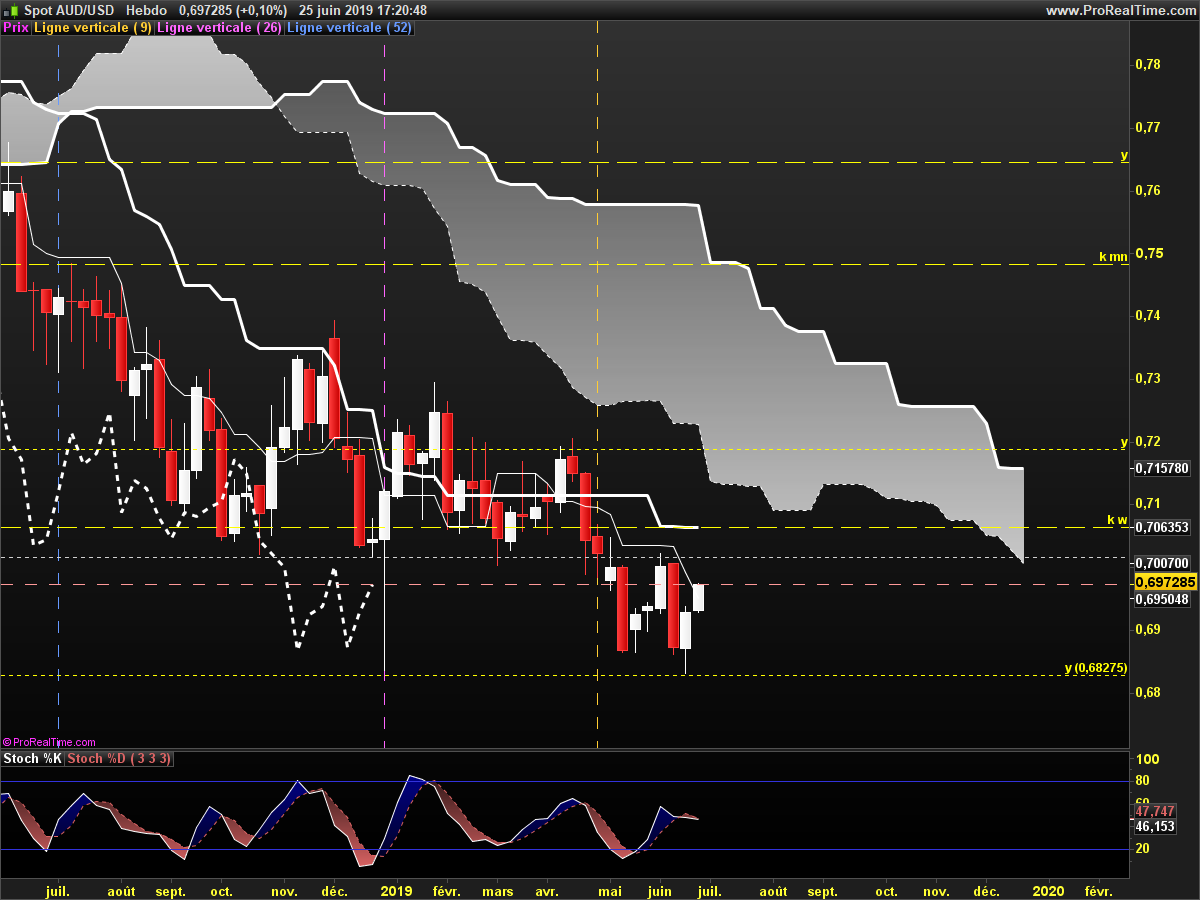Screen dimensions: 1200x900
Task: Click the yellow current price tag 0,697285
Action: tap(1166, 582)
